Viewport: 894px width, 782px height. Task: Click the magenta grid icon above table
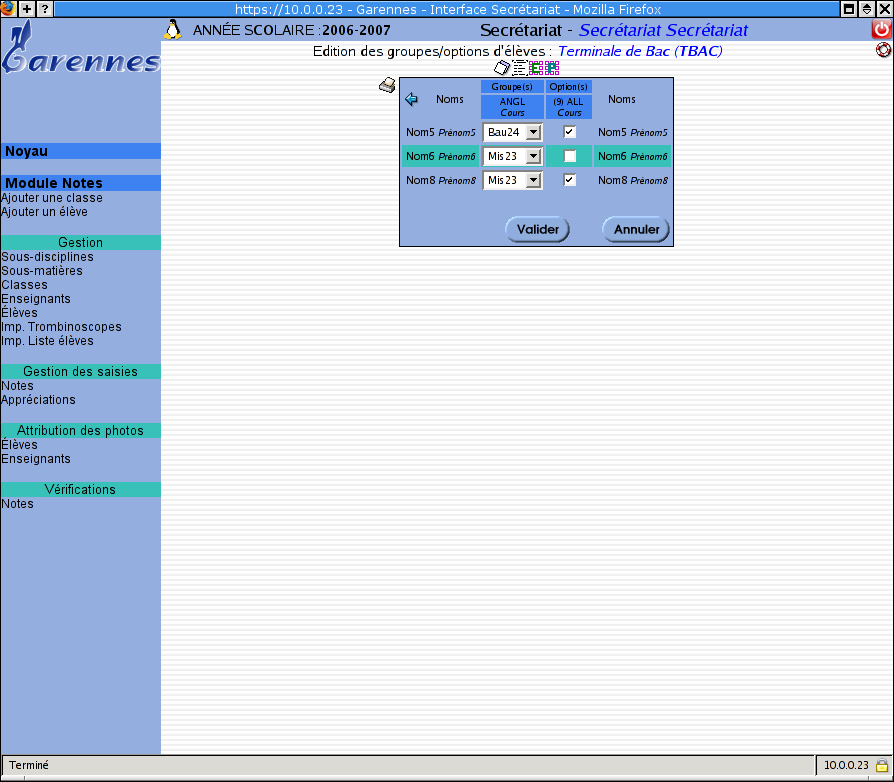552,68
